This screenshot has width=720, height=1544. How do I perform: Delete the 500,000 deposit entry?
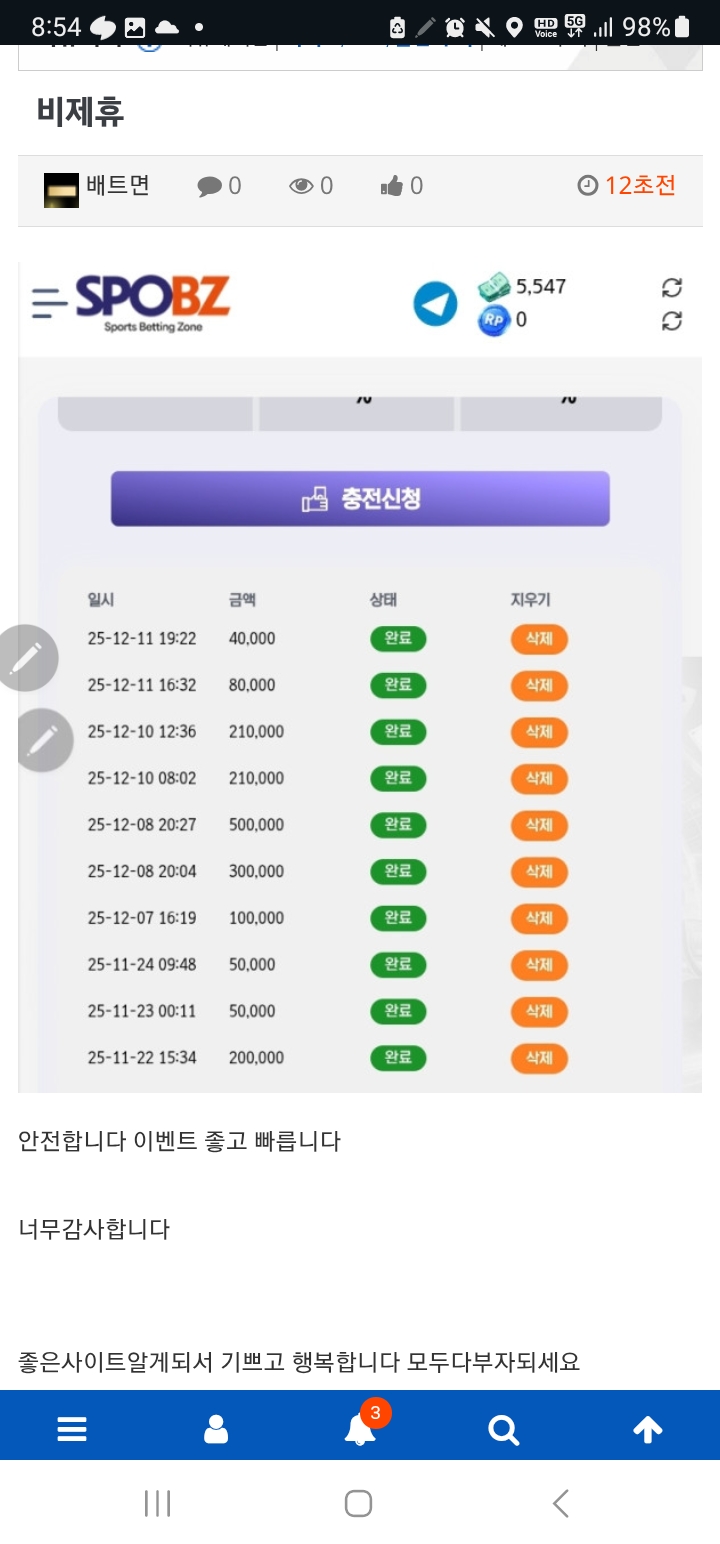pyautogui.click(x=539, y=826)
